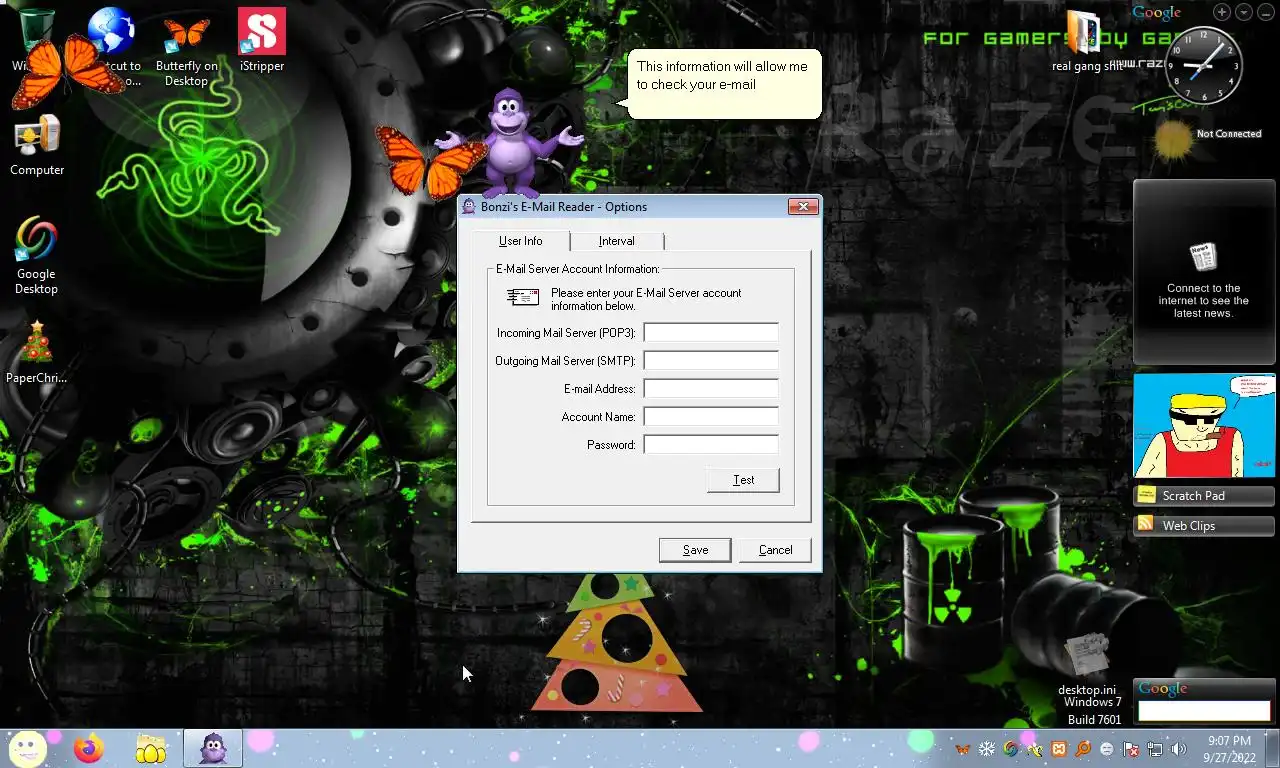Click the Google logo atop the sidebar
This screenshot has width=1280, height=768.
pyautogui.click(x=1156, y=12)
